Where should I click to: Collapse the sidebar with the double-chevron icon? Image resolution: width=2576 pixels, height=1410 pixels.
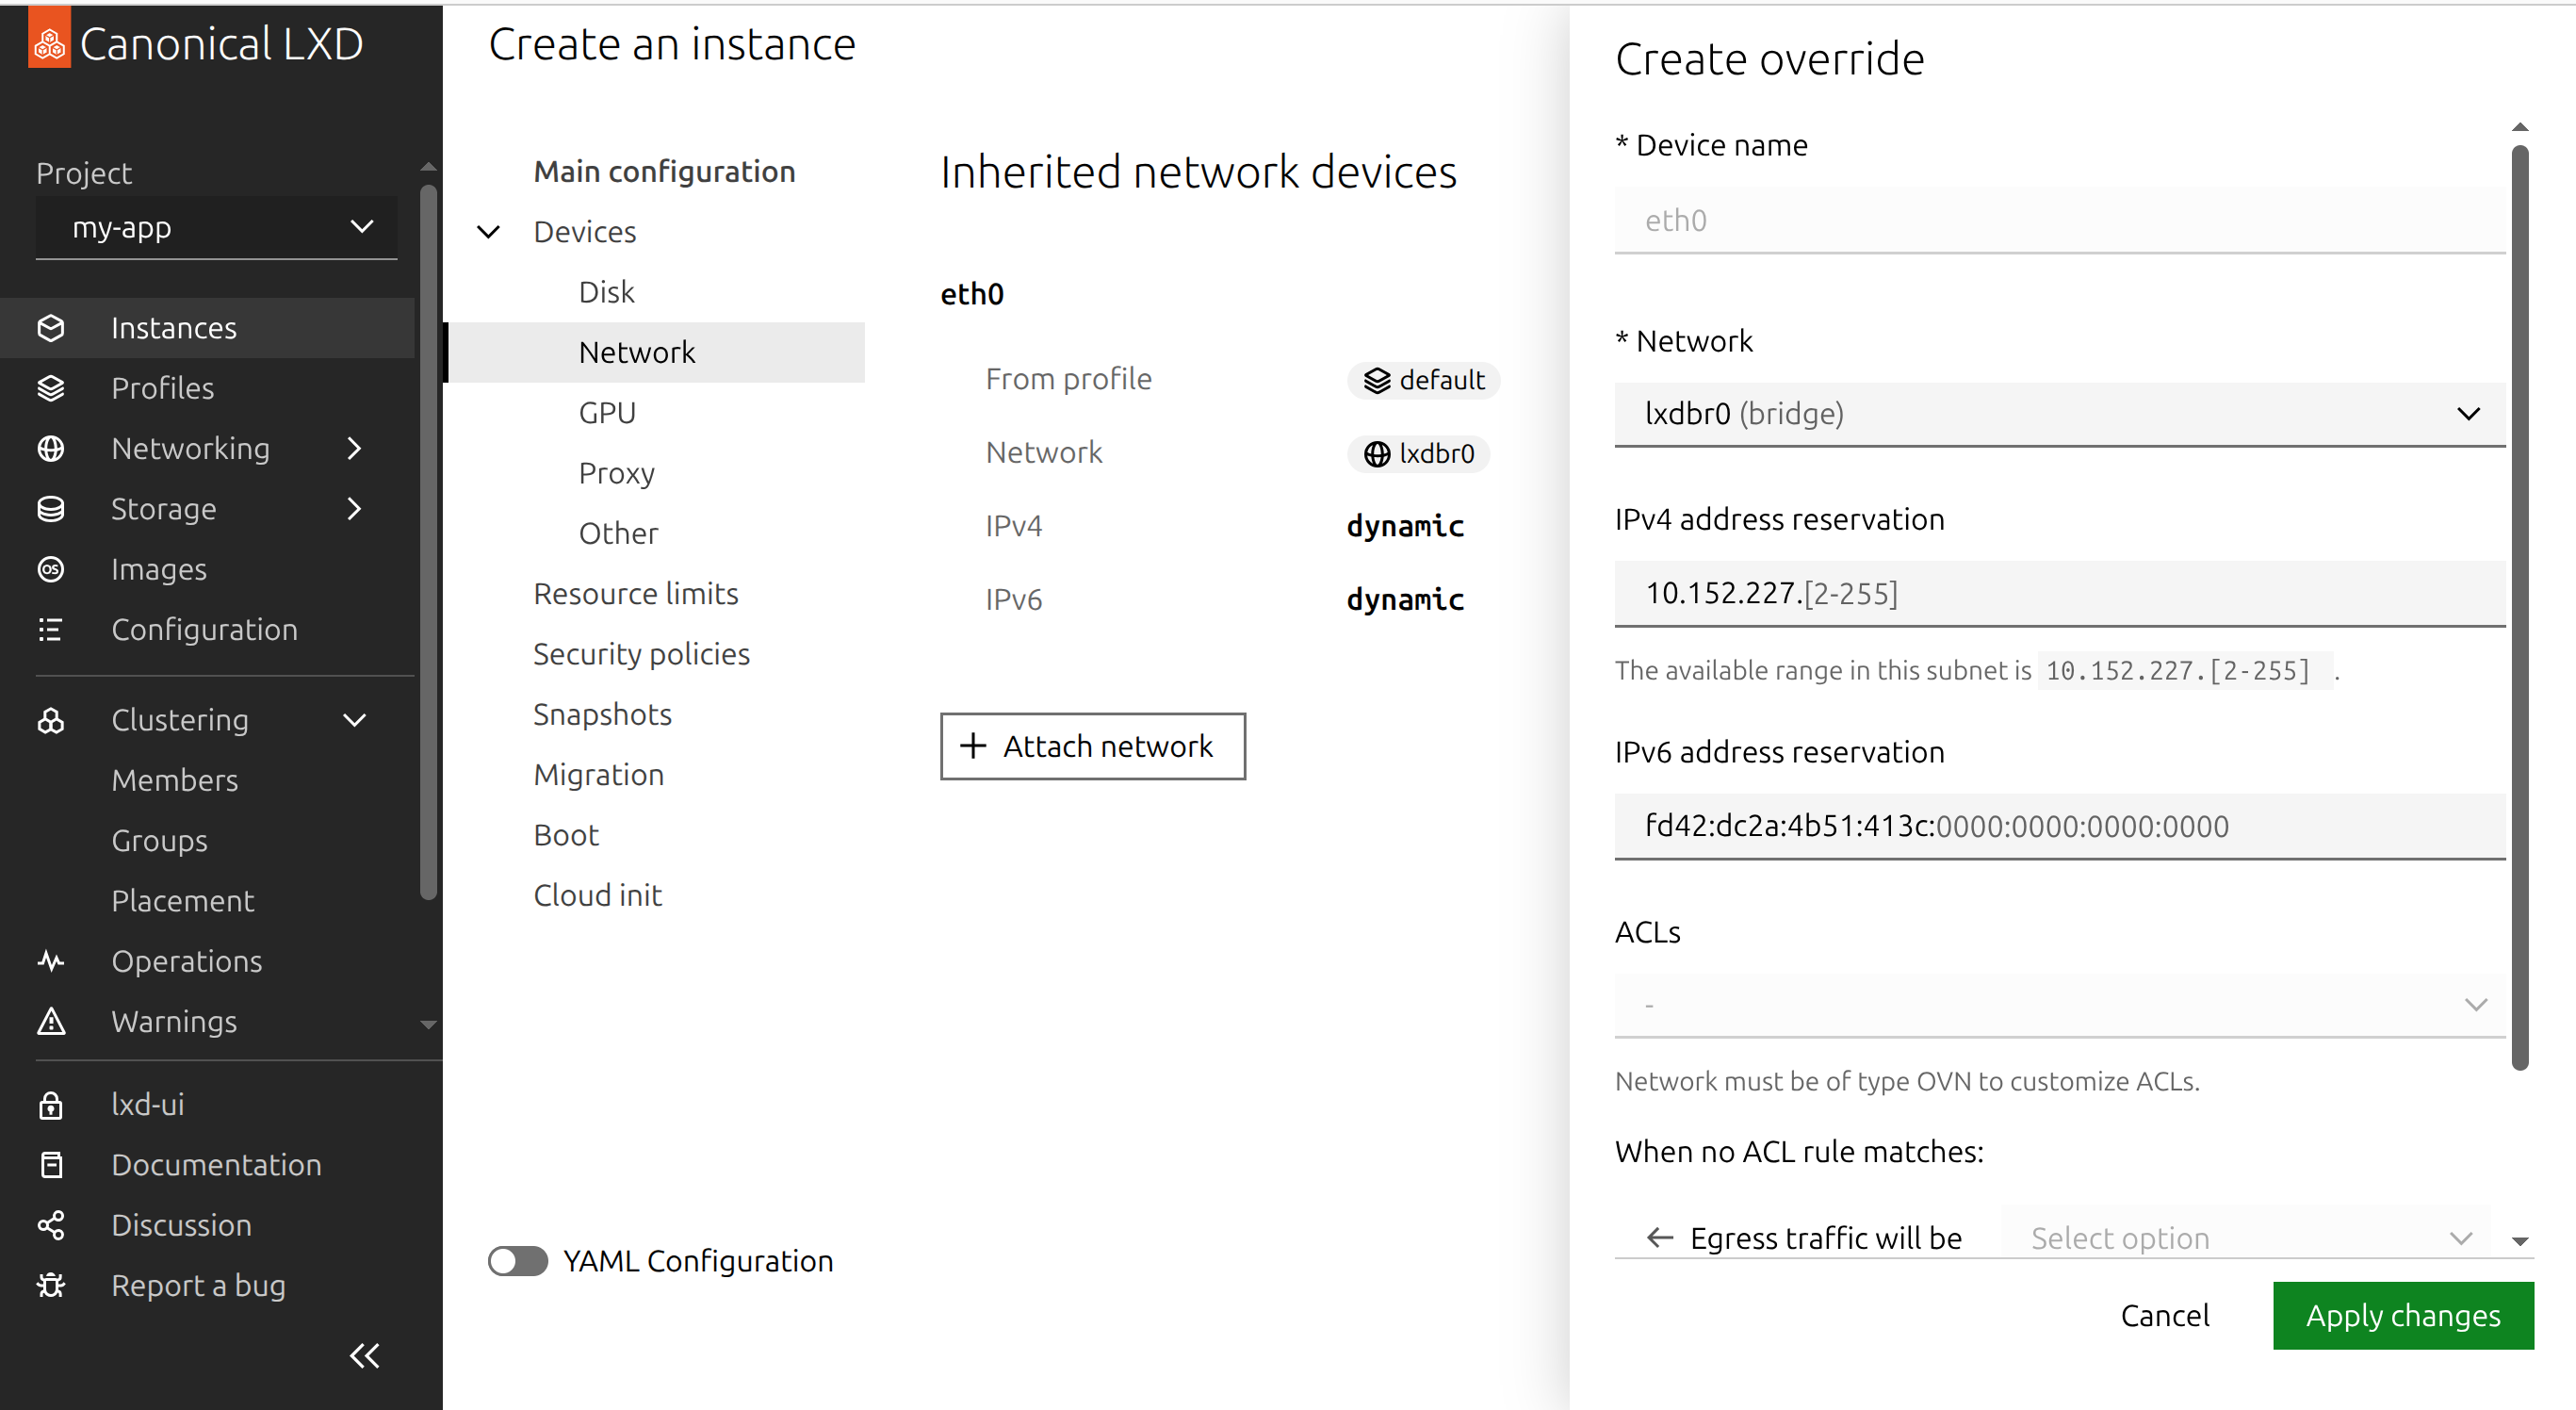[365, 1355]
